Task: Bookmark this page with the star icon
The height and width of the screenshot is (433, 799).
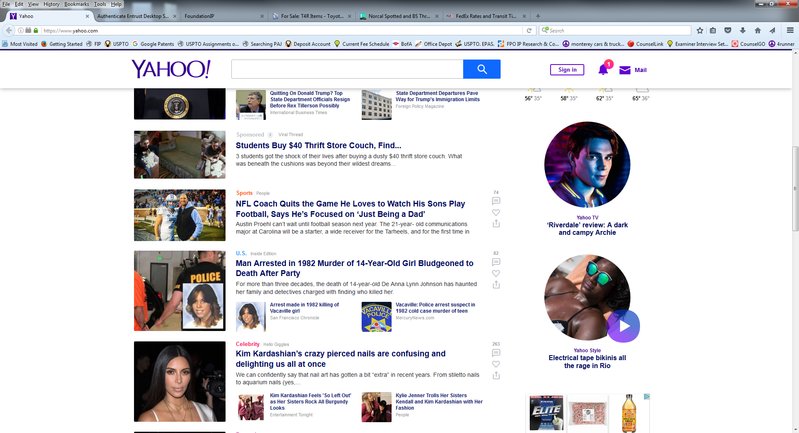Action: click(700, 31)
